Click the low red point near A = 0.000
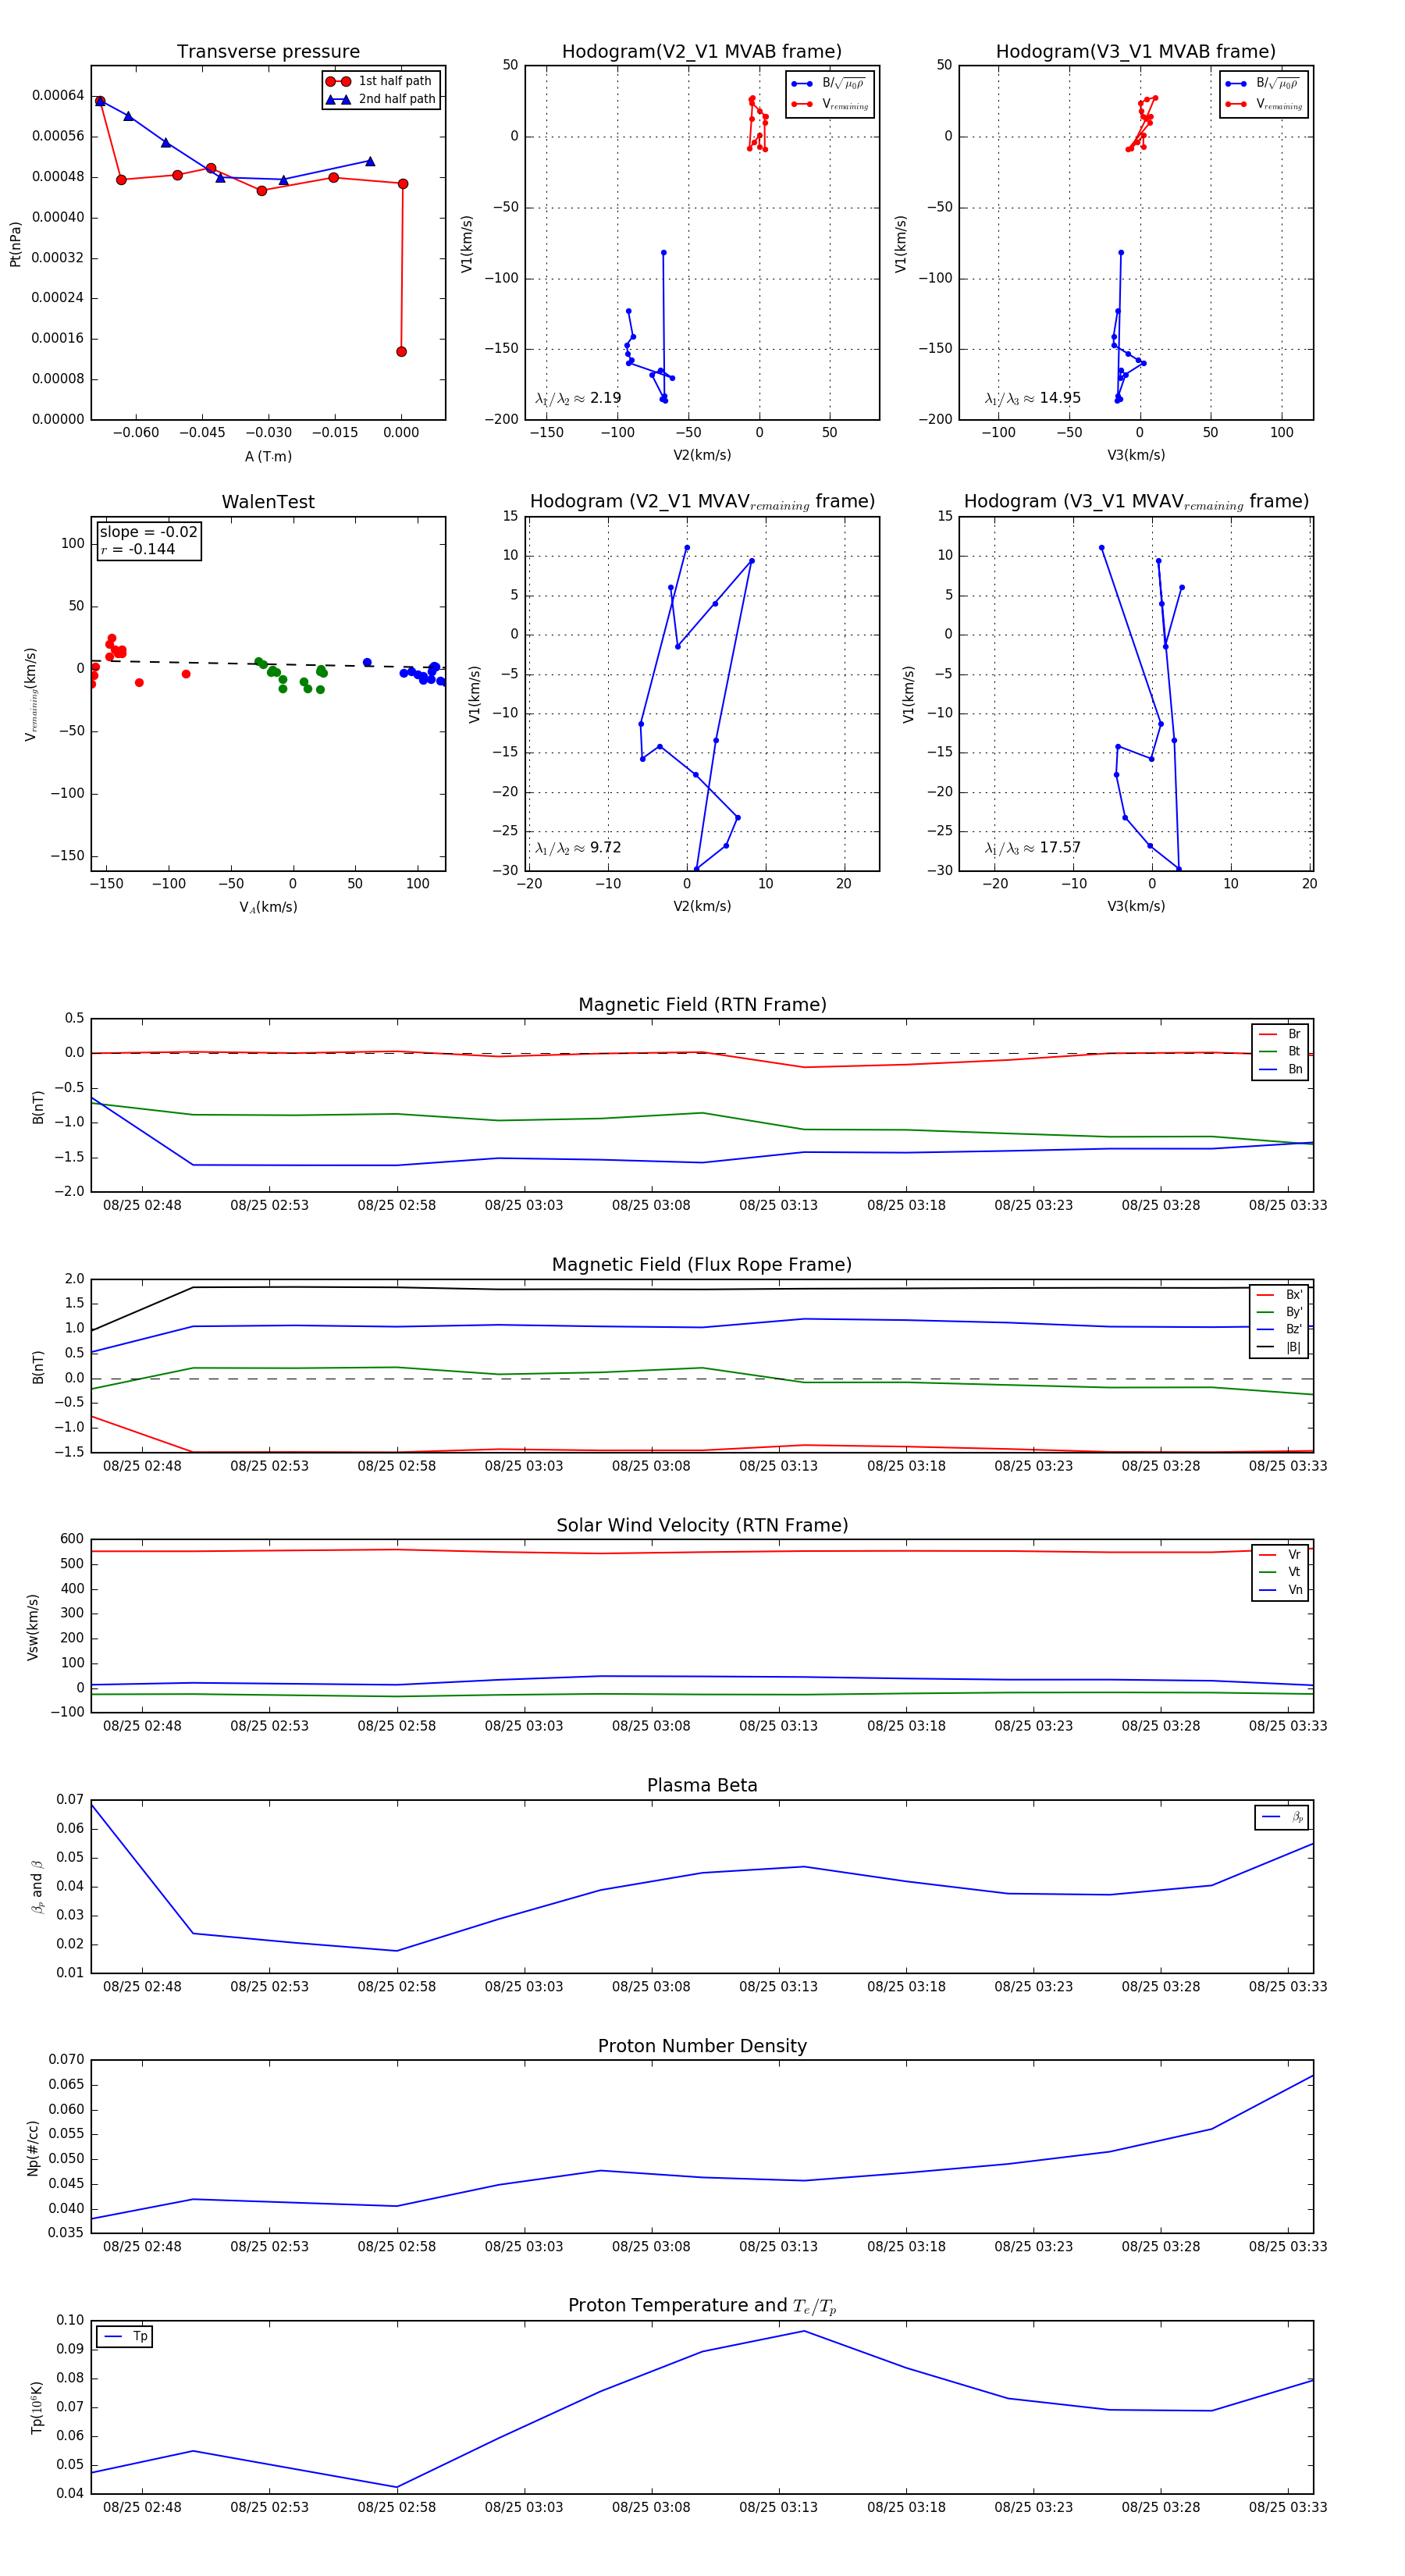Image resolution: width=1405 pixels, height=2576 pixels. 401,351
